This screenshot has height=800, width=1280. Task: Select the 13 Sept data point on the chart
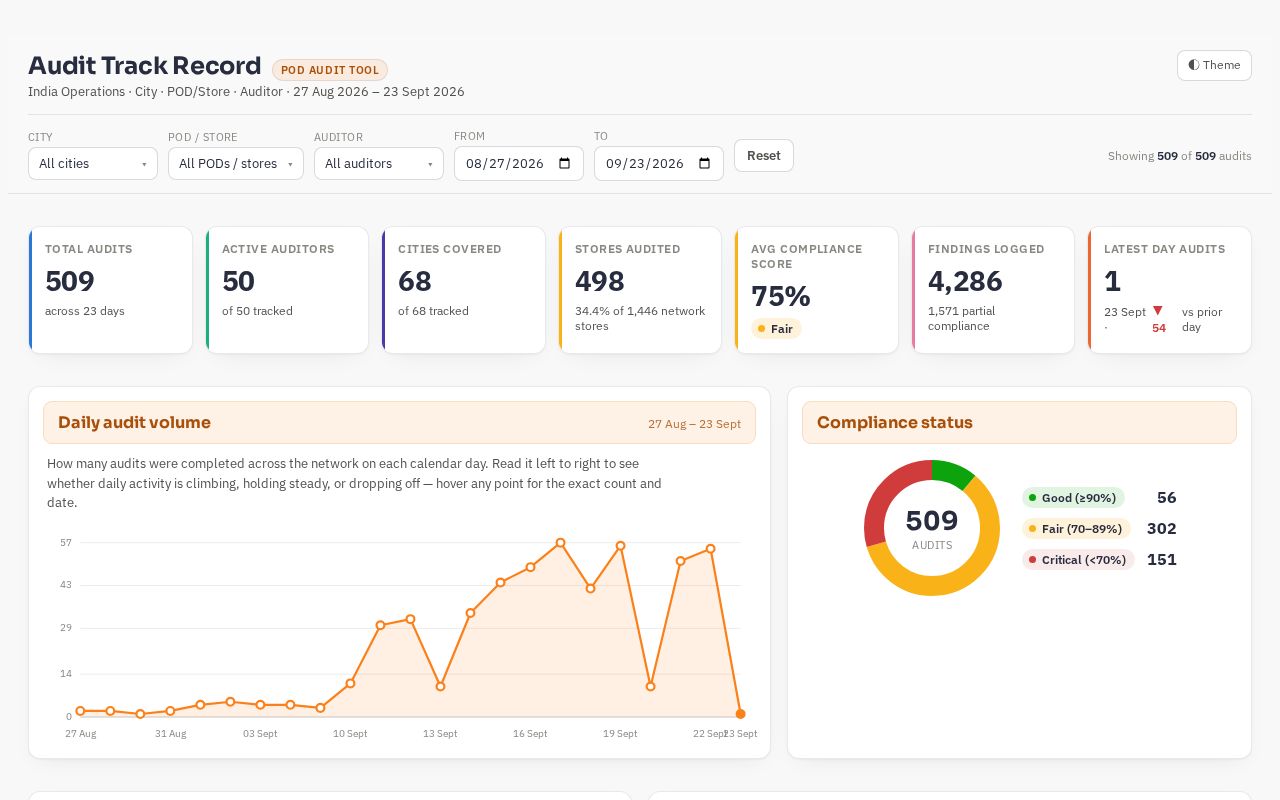(440, 686)
